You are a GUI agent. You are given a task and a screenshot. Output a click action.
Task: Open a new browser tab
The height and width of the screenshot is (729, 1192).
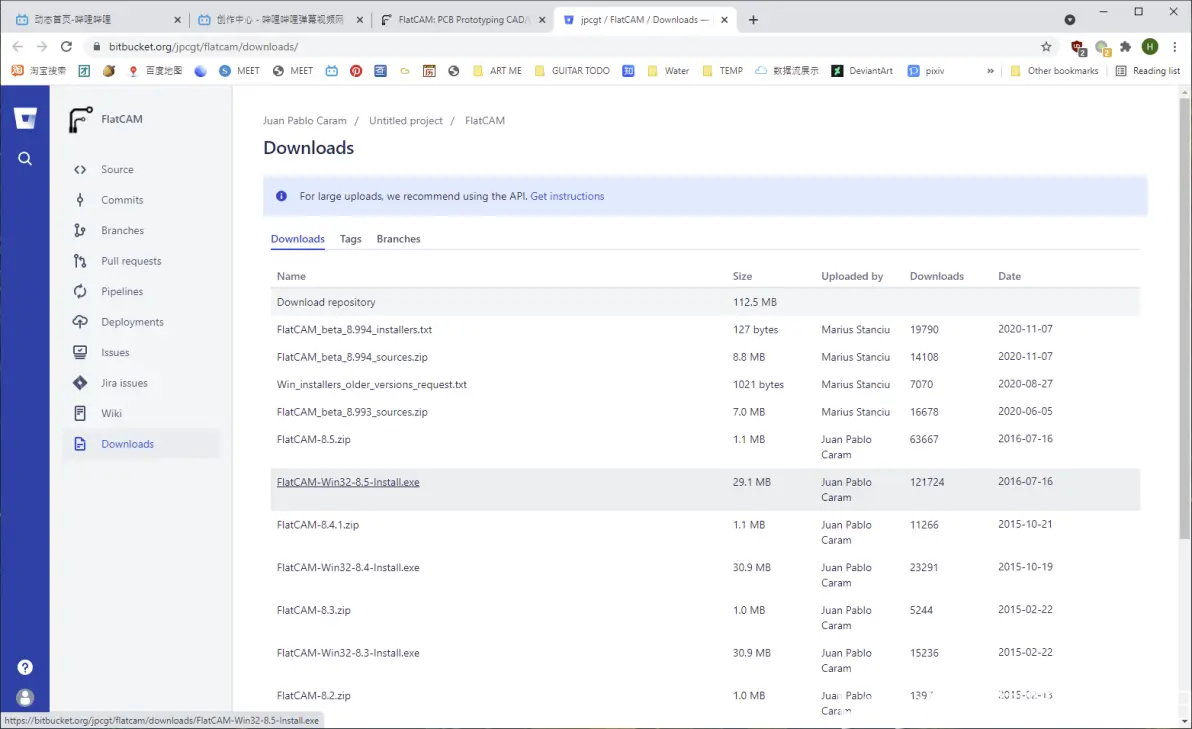pyautogui.click(x=753, y=20)
